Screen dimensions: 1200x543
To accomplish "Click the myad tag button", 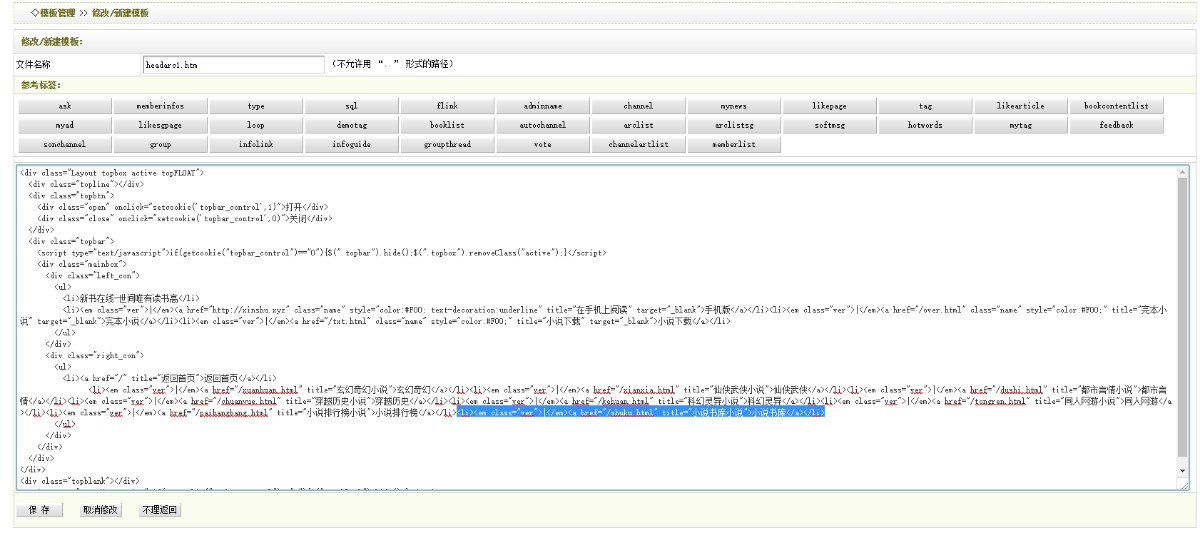I will pyautogui.click(x=64, y=125).
